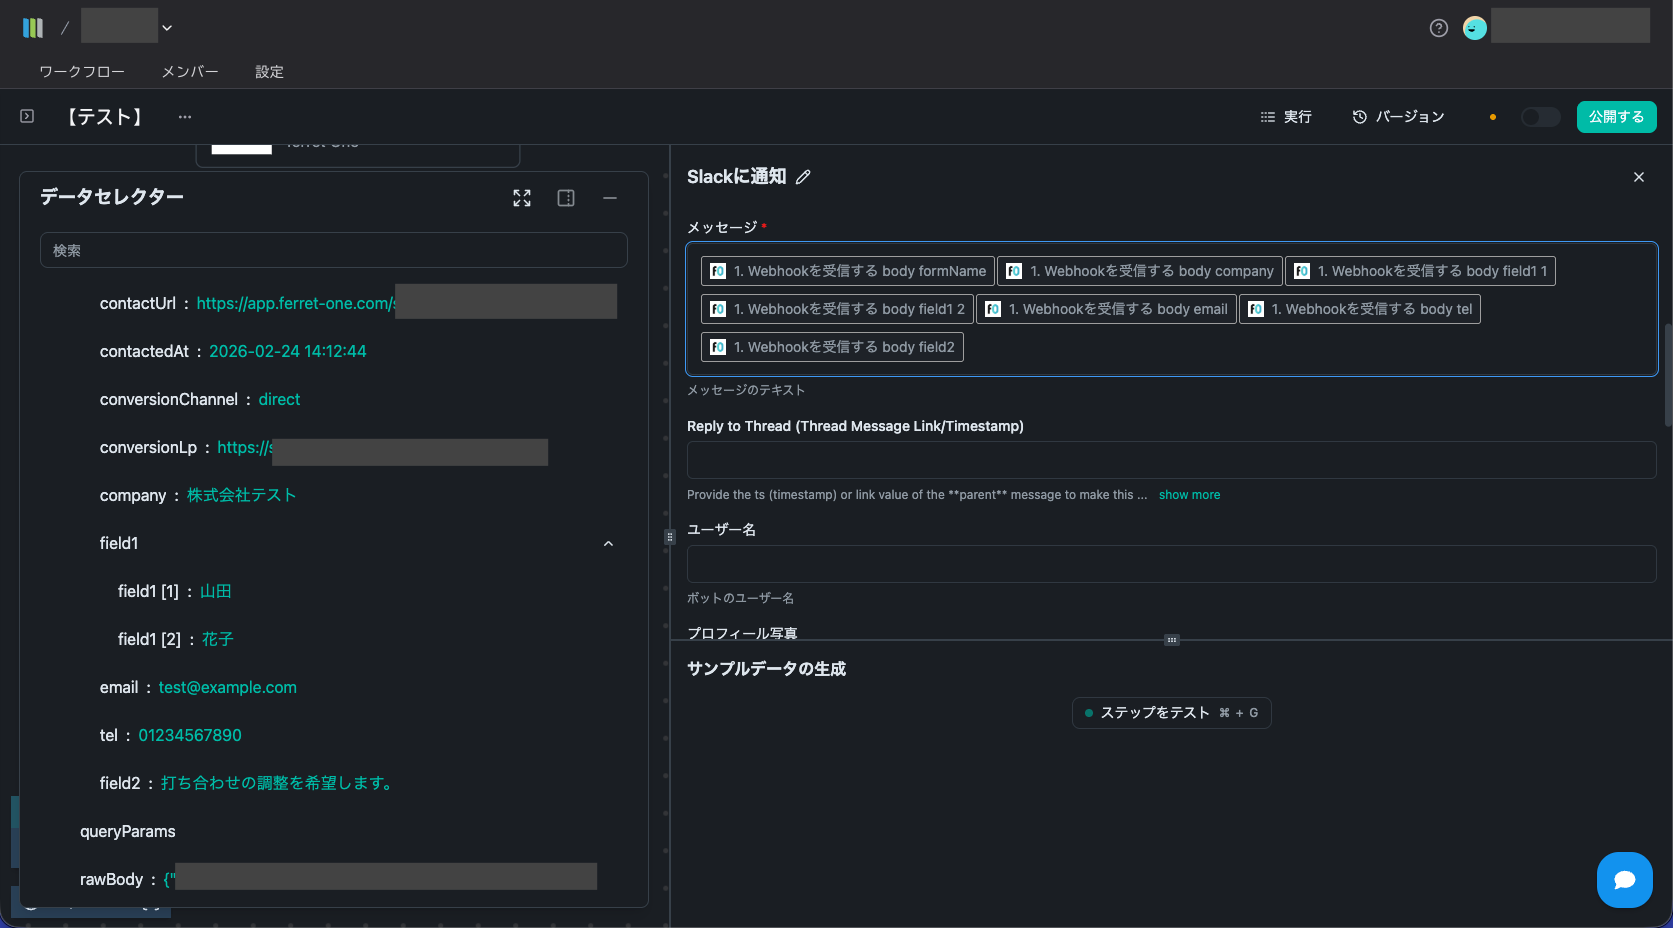Click the user avatar icon
Screen dimensions: 1673x928
1474,28
